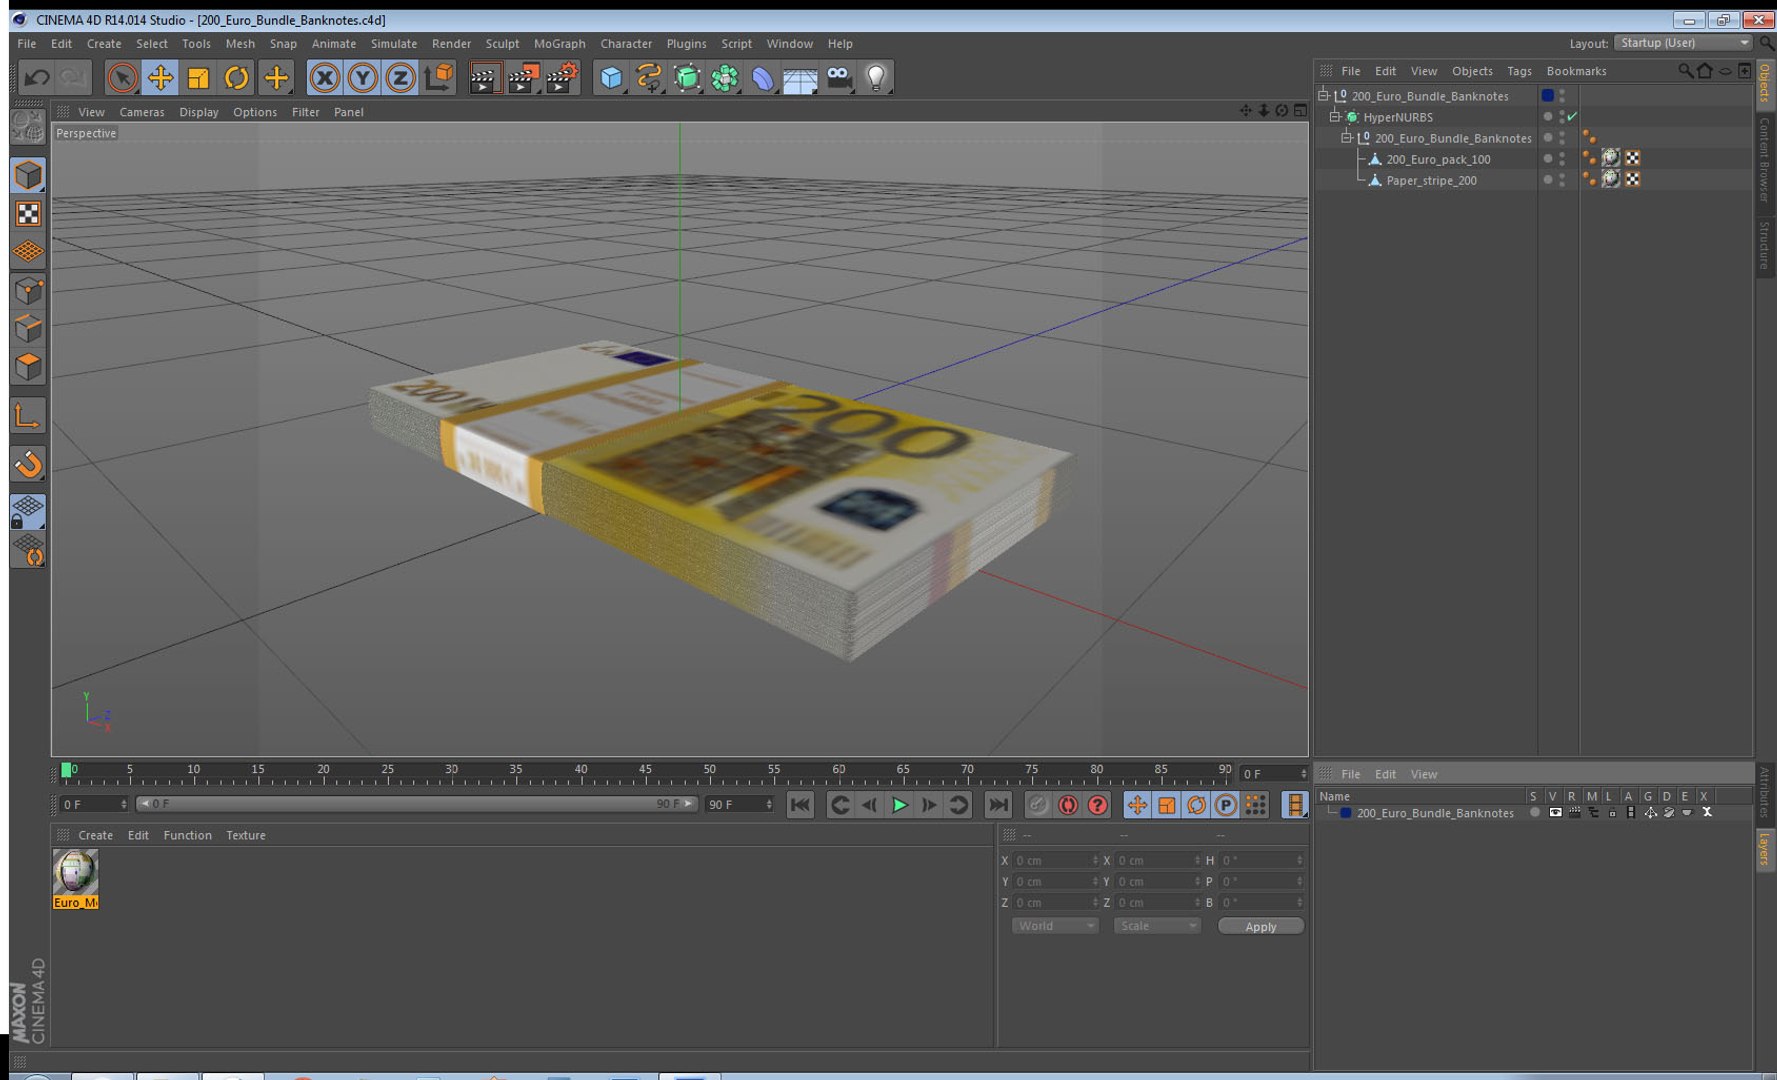Open the Sculpt menu
1777x1080 pixels.
coord(502,44)
